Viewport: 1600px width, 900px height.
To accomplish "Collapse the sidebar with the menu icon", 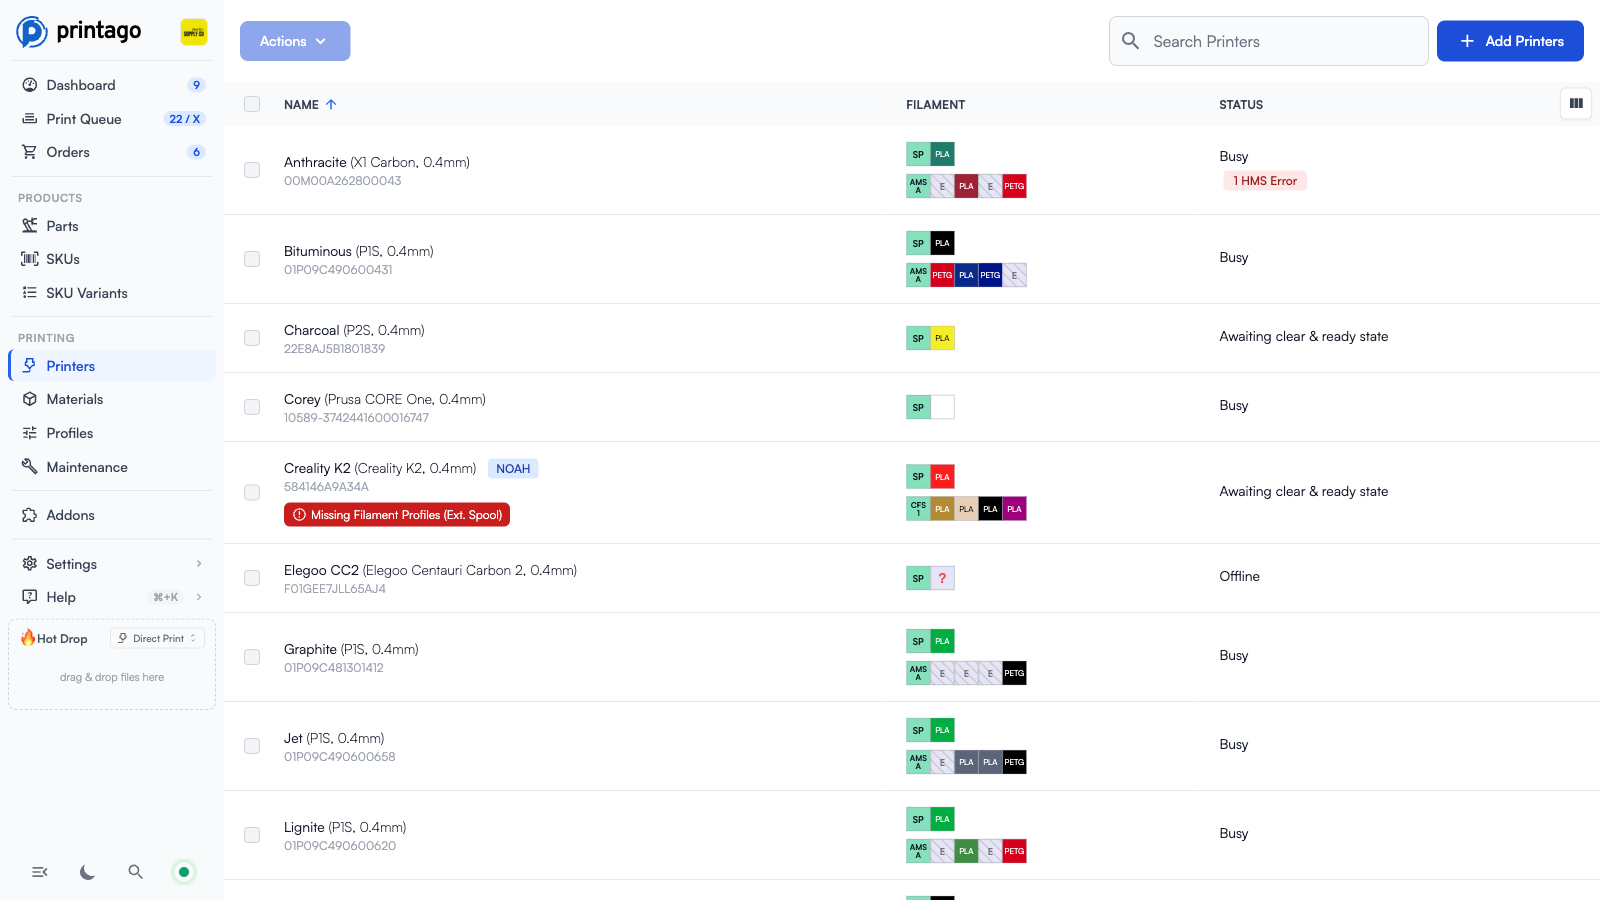I will pyautogui.click(x=40, y=872).
